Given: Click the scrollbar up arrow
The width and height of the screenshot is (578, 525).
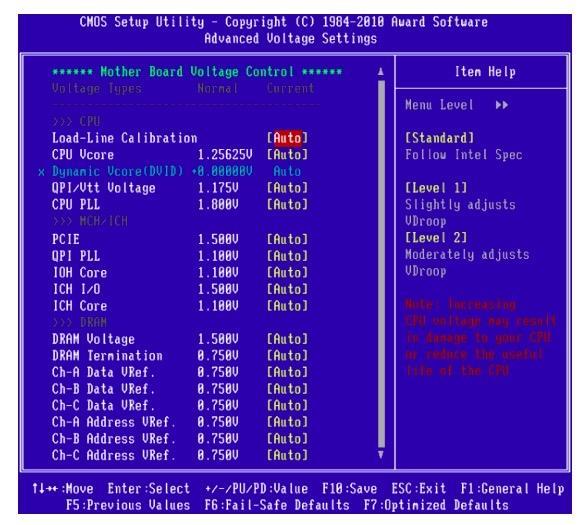Looking at the screenshot, I should coord(381,72).
